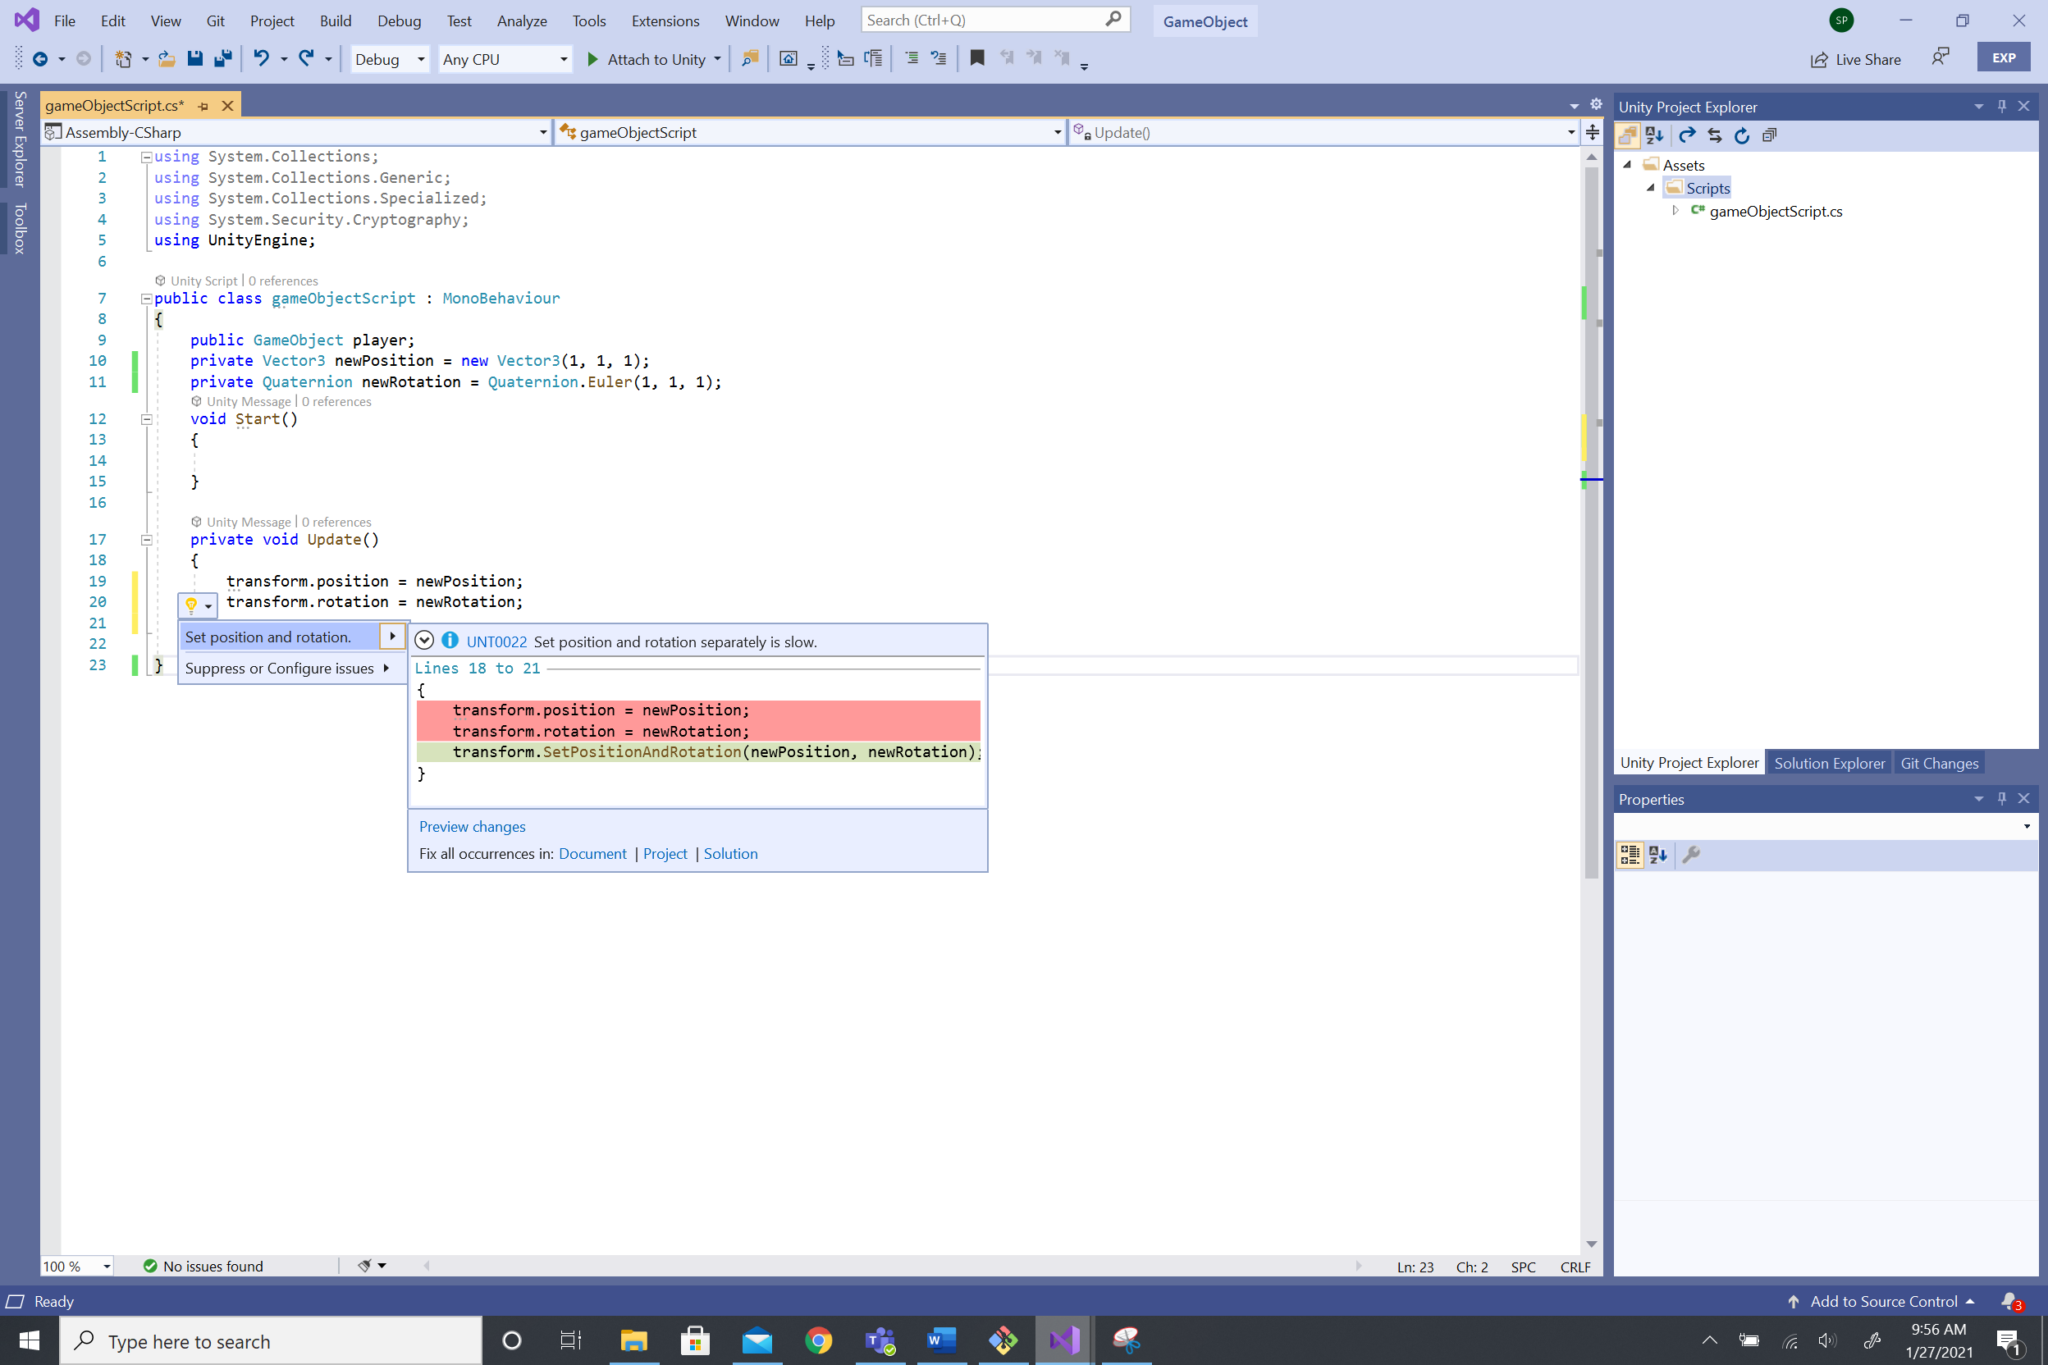Toggle the Live Share session button

click(x=1855, y=58)
